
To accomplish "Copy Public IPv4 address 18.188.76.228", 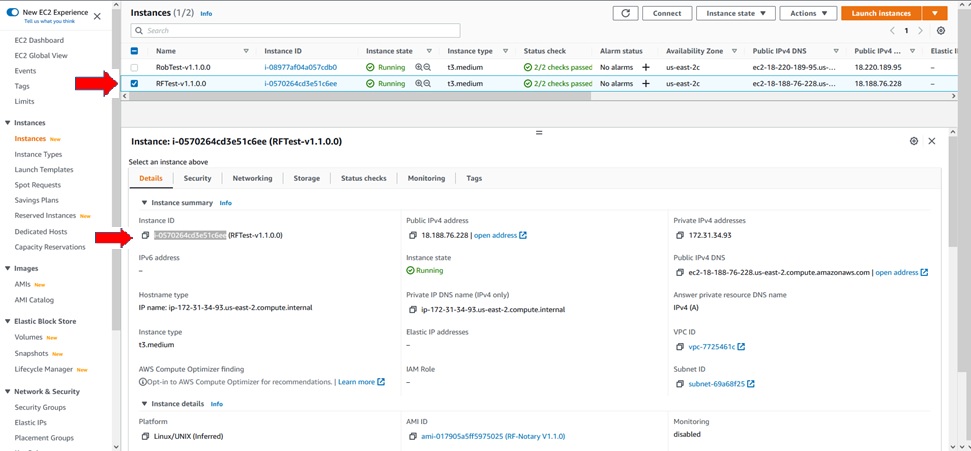I will (x=413, y=235).
